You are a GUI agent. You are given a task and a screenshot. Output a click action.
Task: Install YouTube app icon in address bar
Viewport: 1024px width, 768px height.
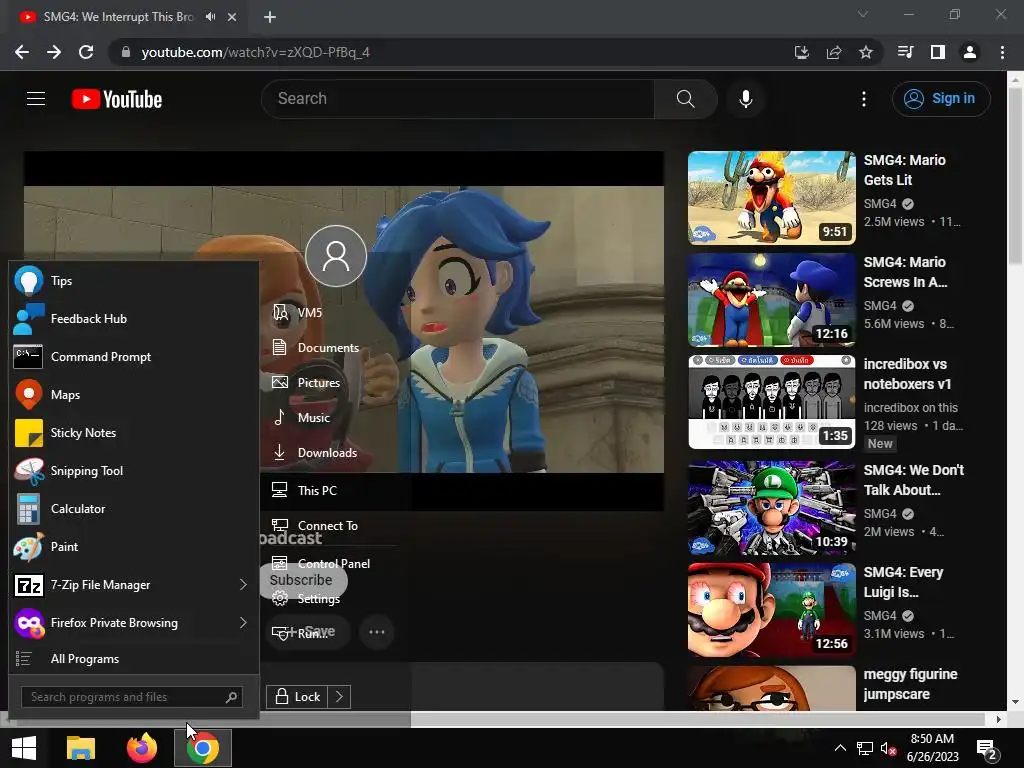point(801,52)
